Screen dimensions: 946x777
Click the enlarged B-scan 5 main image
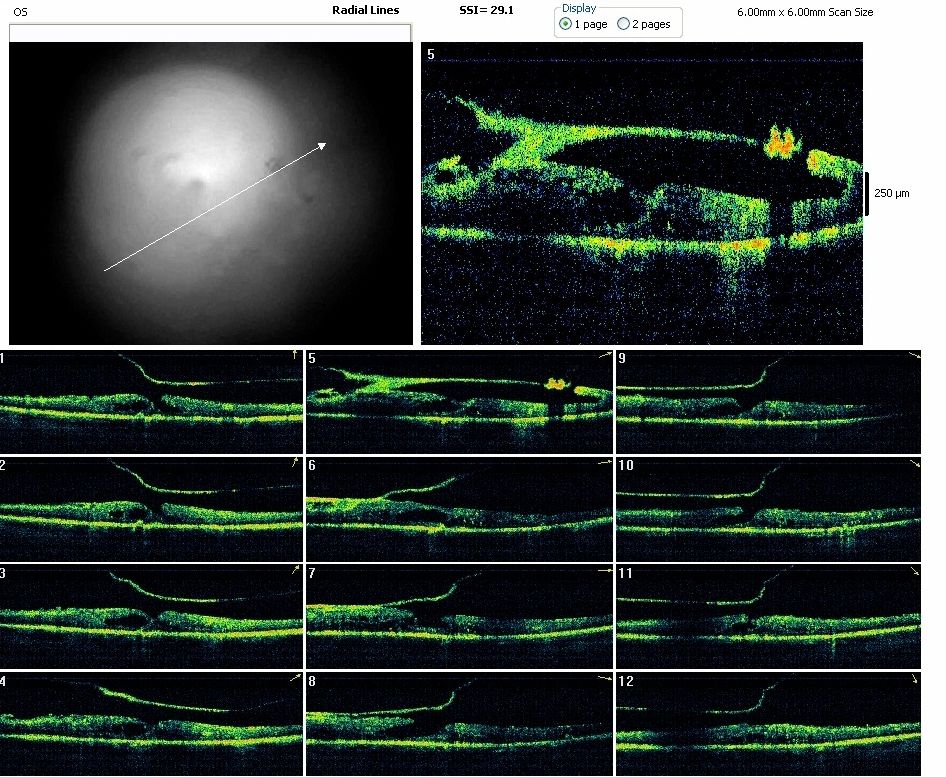coord(641,194)
